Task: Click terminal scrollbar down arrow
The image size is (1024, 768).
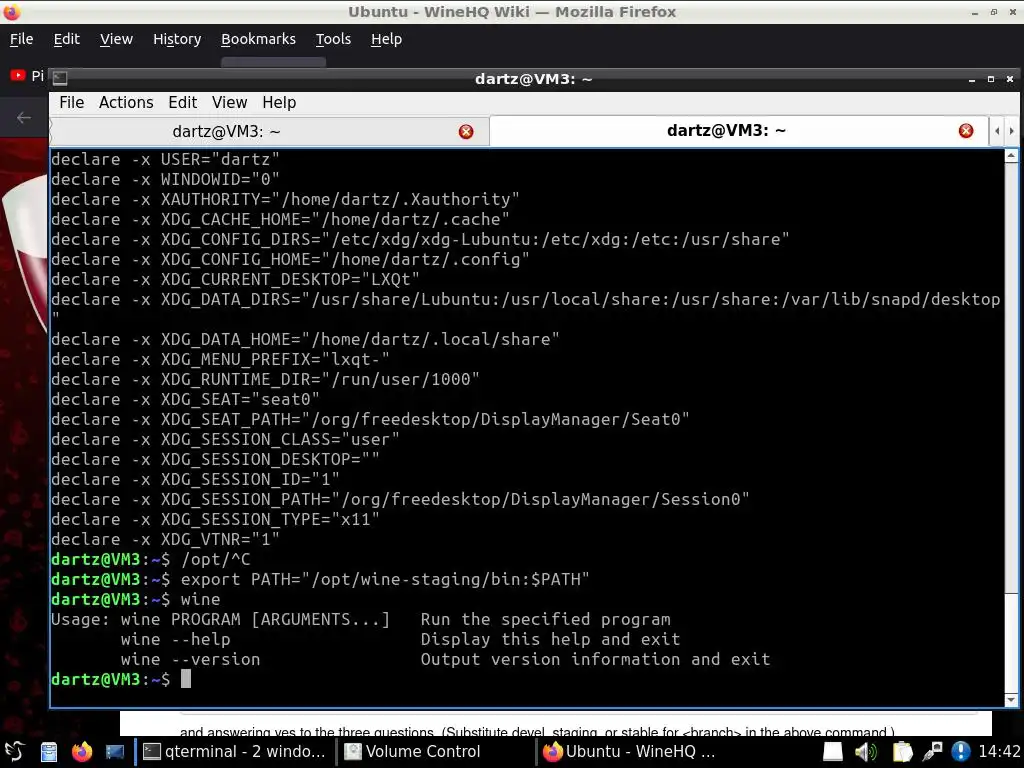Action: click(1011, 700)
